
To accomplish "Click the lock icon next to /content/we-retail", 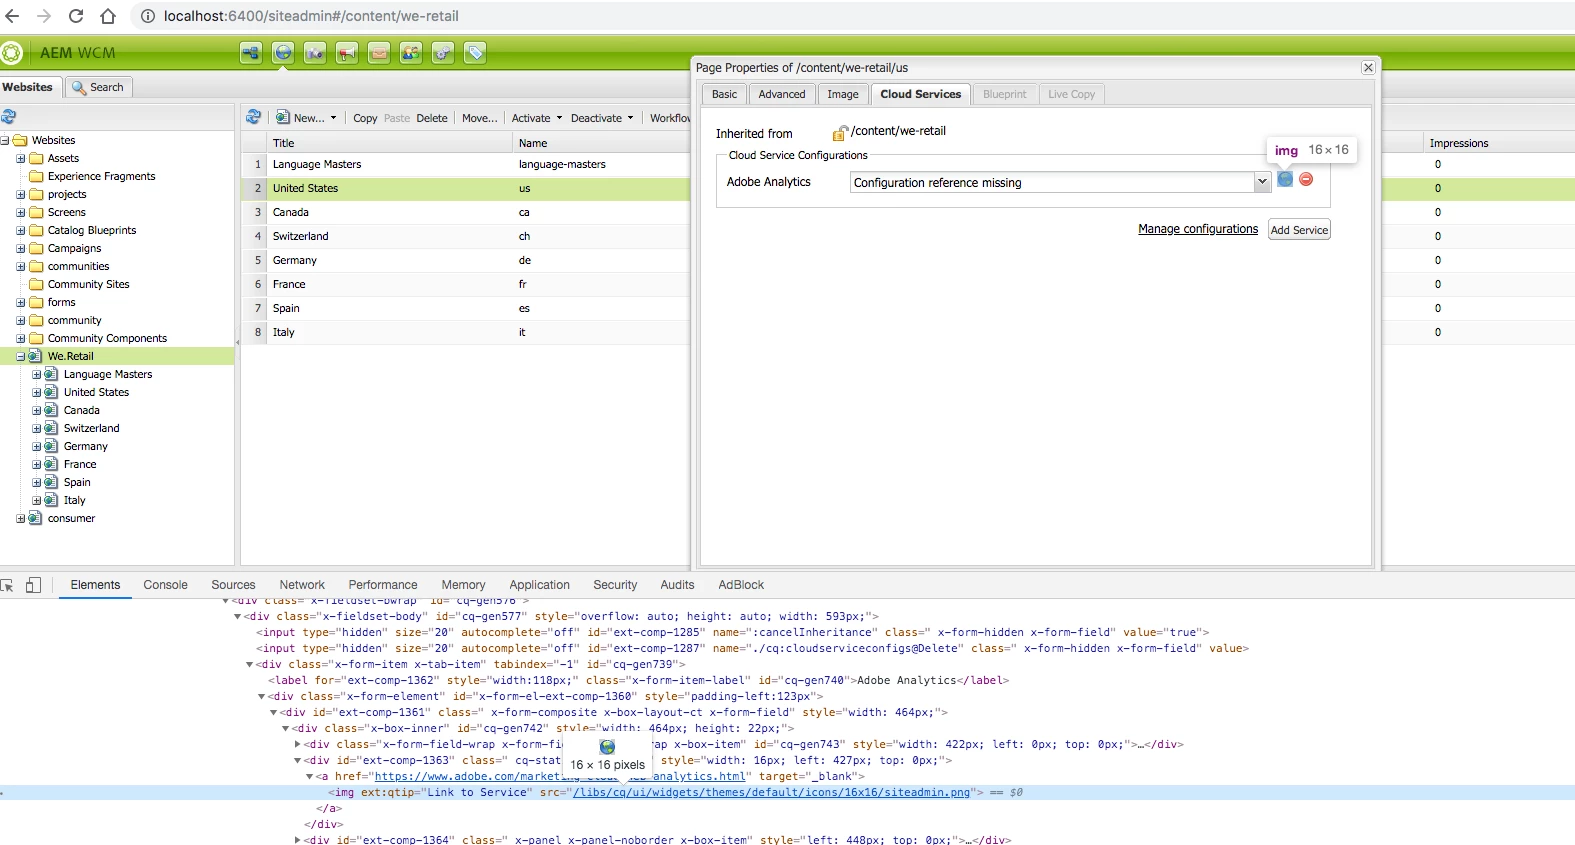I will tap(840, 133).
